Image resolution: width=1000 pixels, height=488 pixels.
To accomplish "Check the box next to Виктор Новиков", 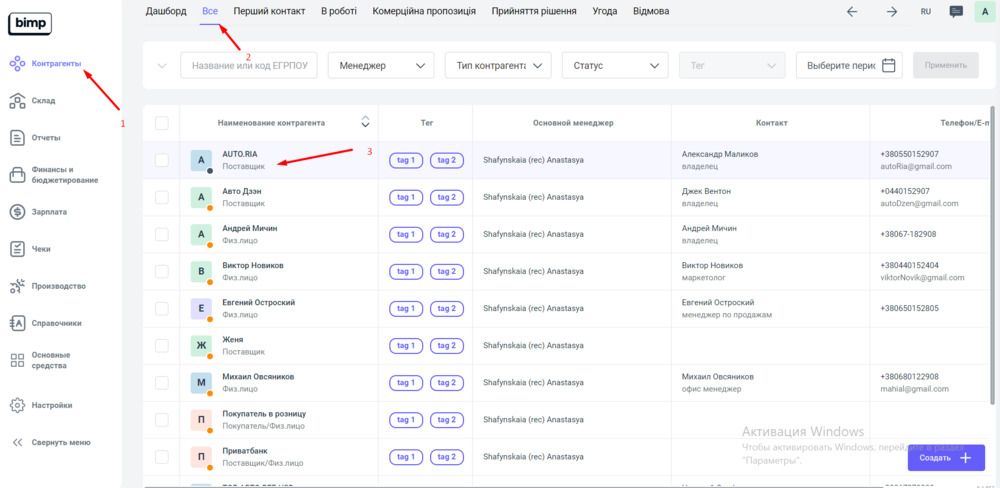I will coord(162,271).
